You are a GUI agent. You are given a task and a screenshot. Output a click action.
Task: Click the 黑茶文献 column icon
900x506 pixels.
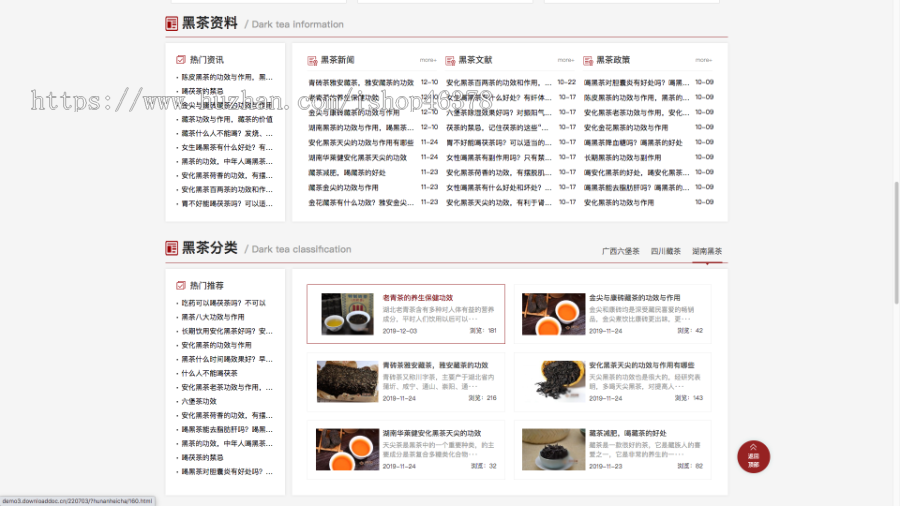[450, 60]
